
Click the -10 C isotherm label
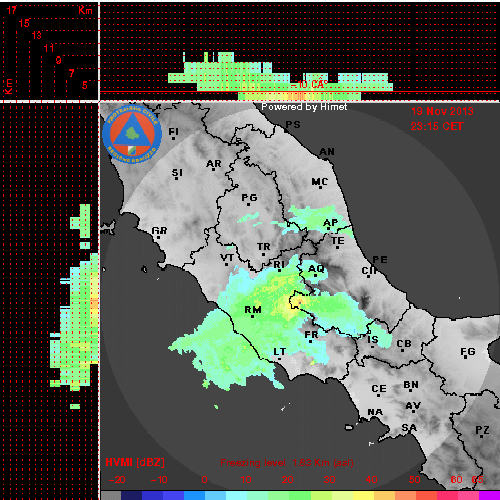click(309, 85)
